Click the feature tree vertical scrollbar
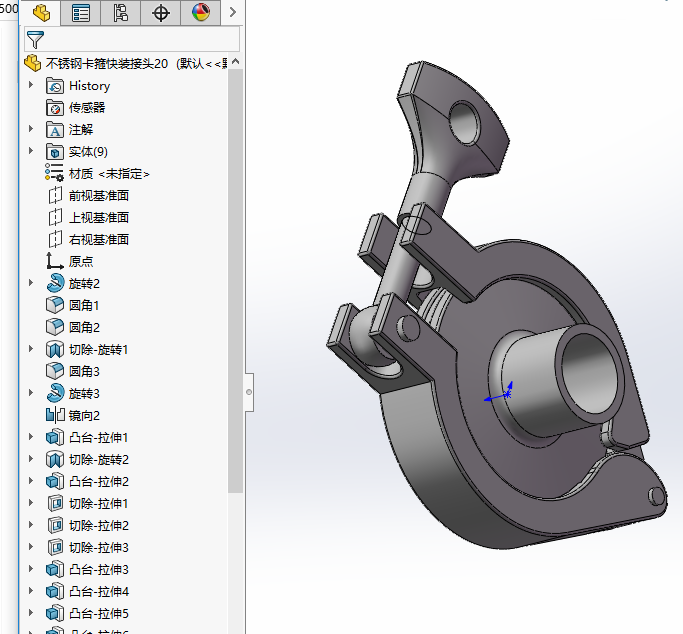683x634 pixels. tap(236, 280)
